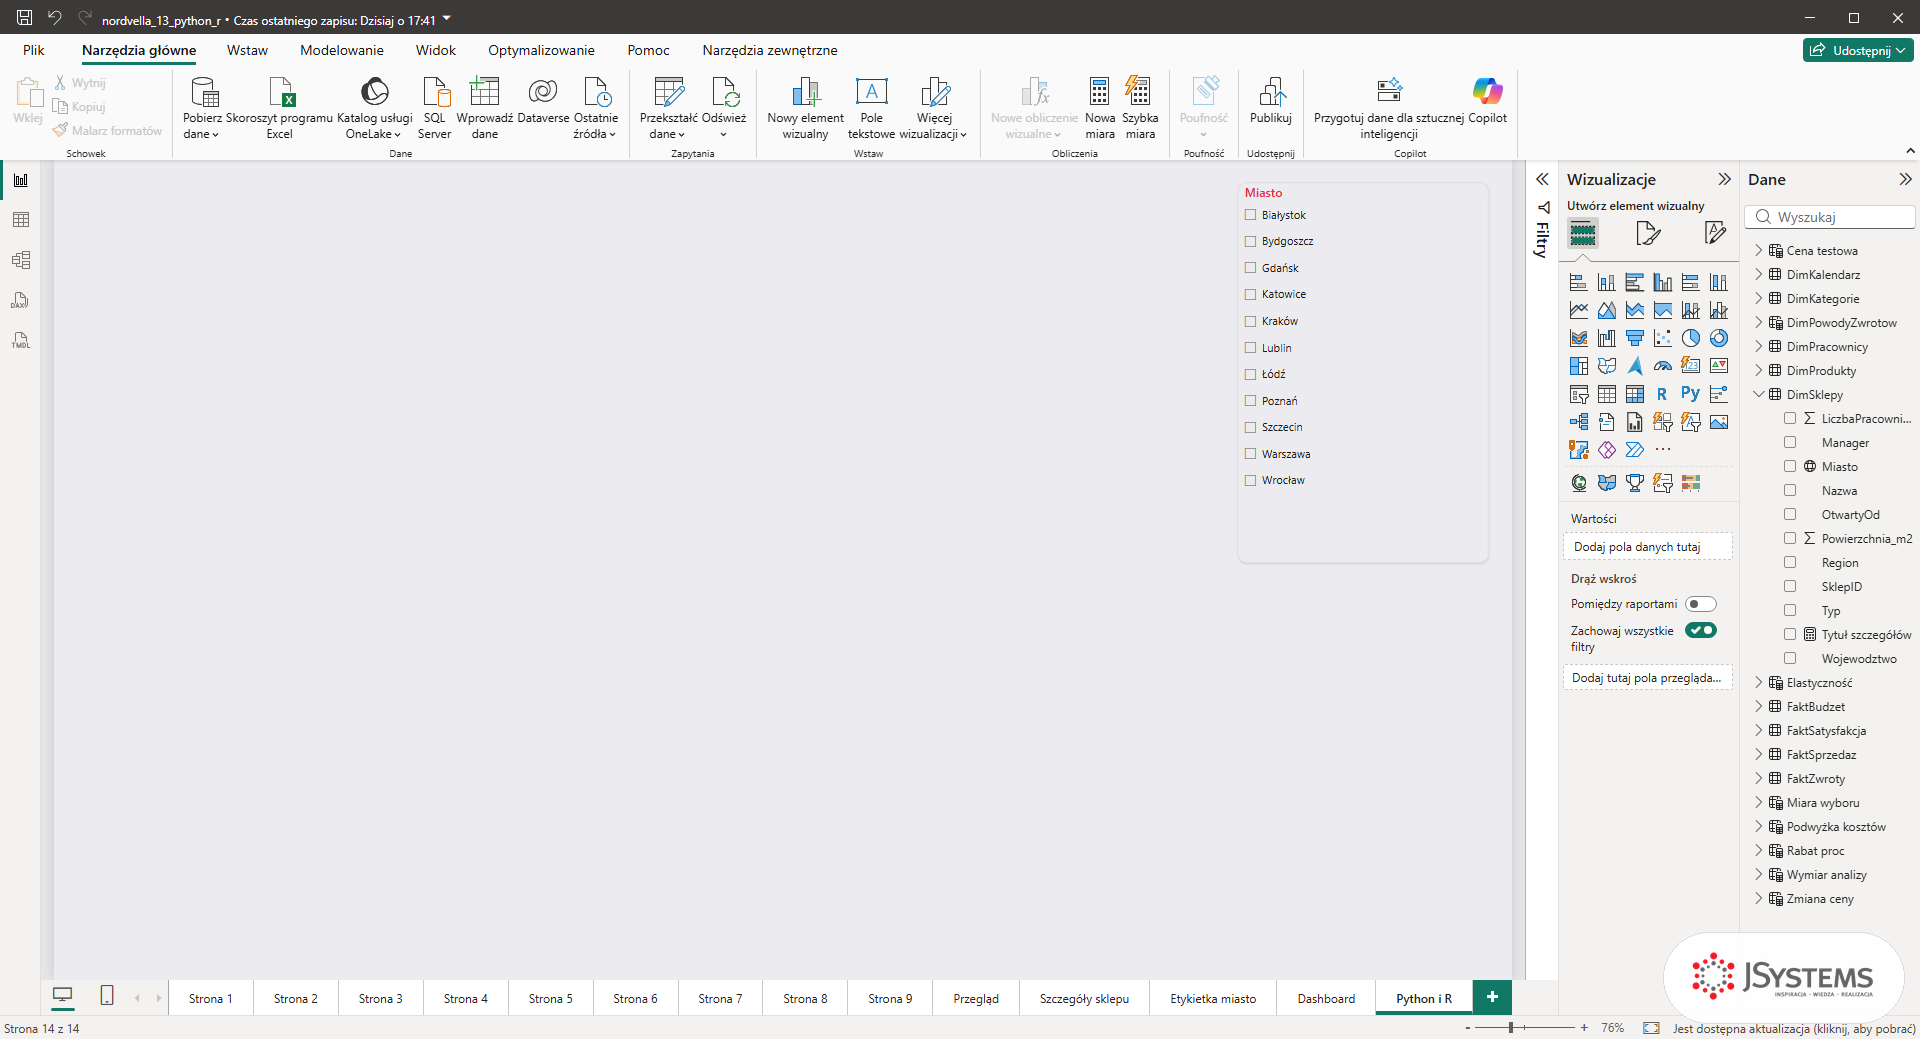Get more visuals via the ellipsis icon
1920x1039 pixels.
[x=1662, y=450]
